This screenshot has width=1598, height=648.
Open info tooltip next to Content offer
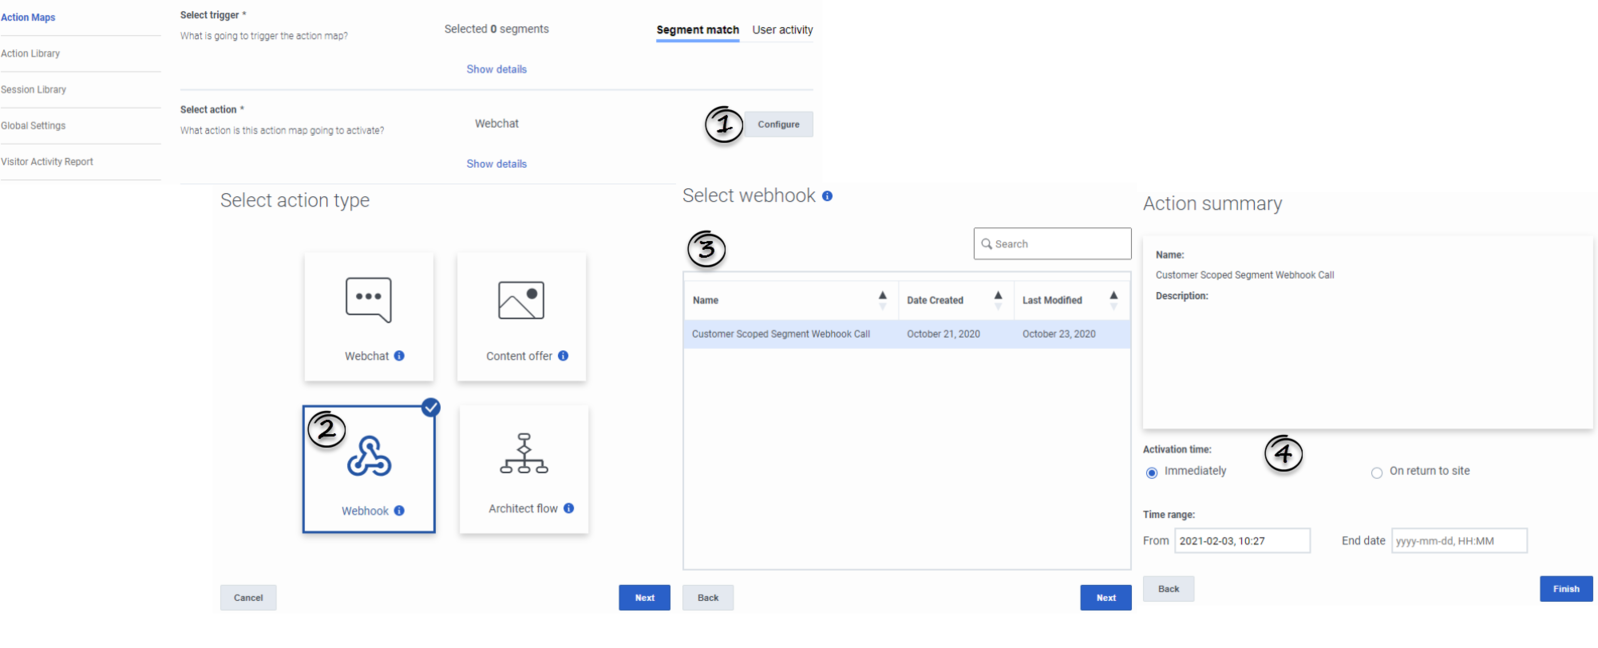563,356
